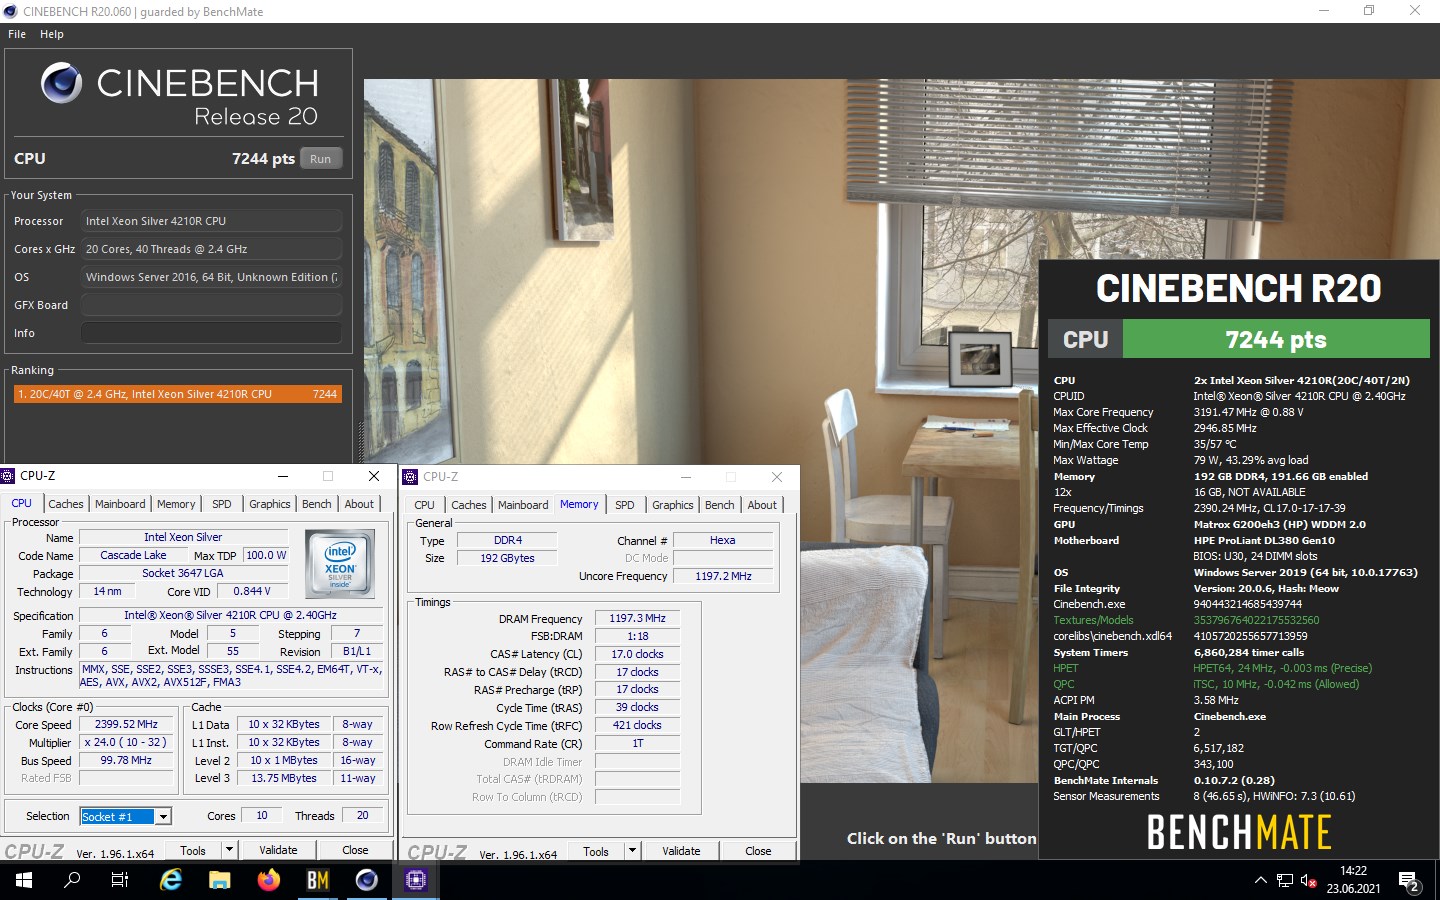This screenshot has height=900, width=1440.
Task: Click the empty Info field
Action: 211,333
